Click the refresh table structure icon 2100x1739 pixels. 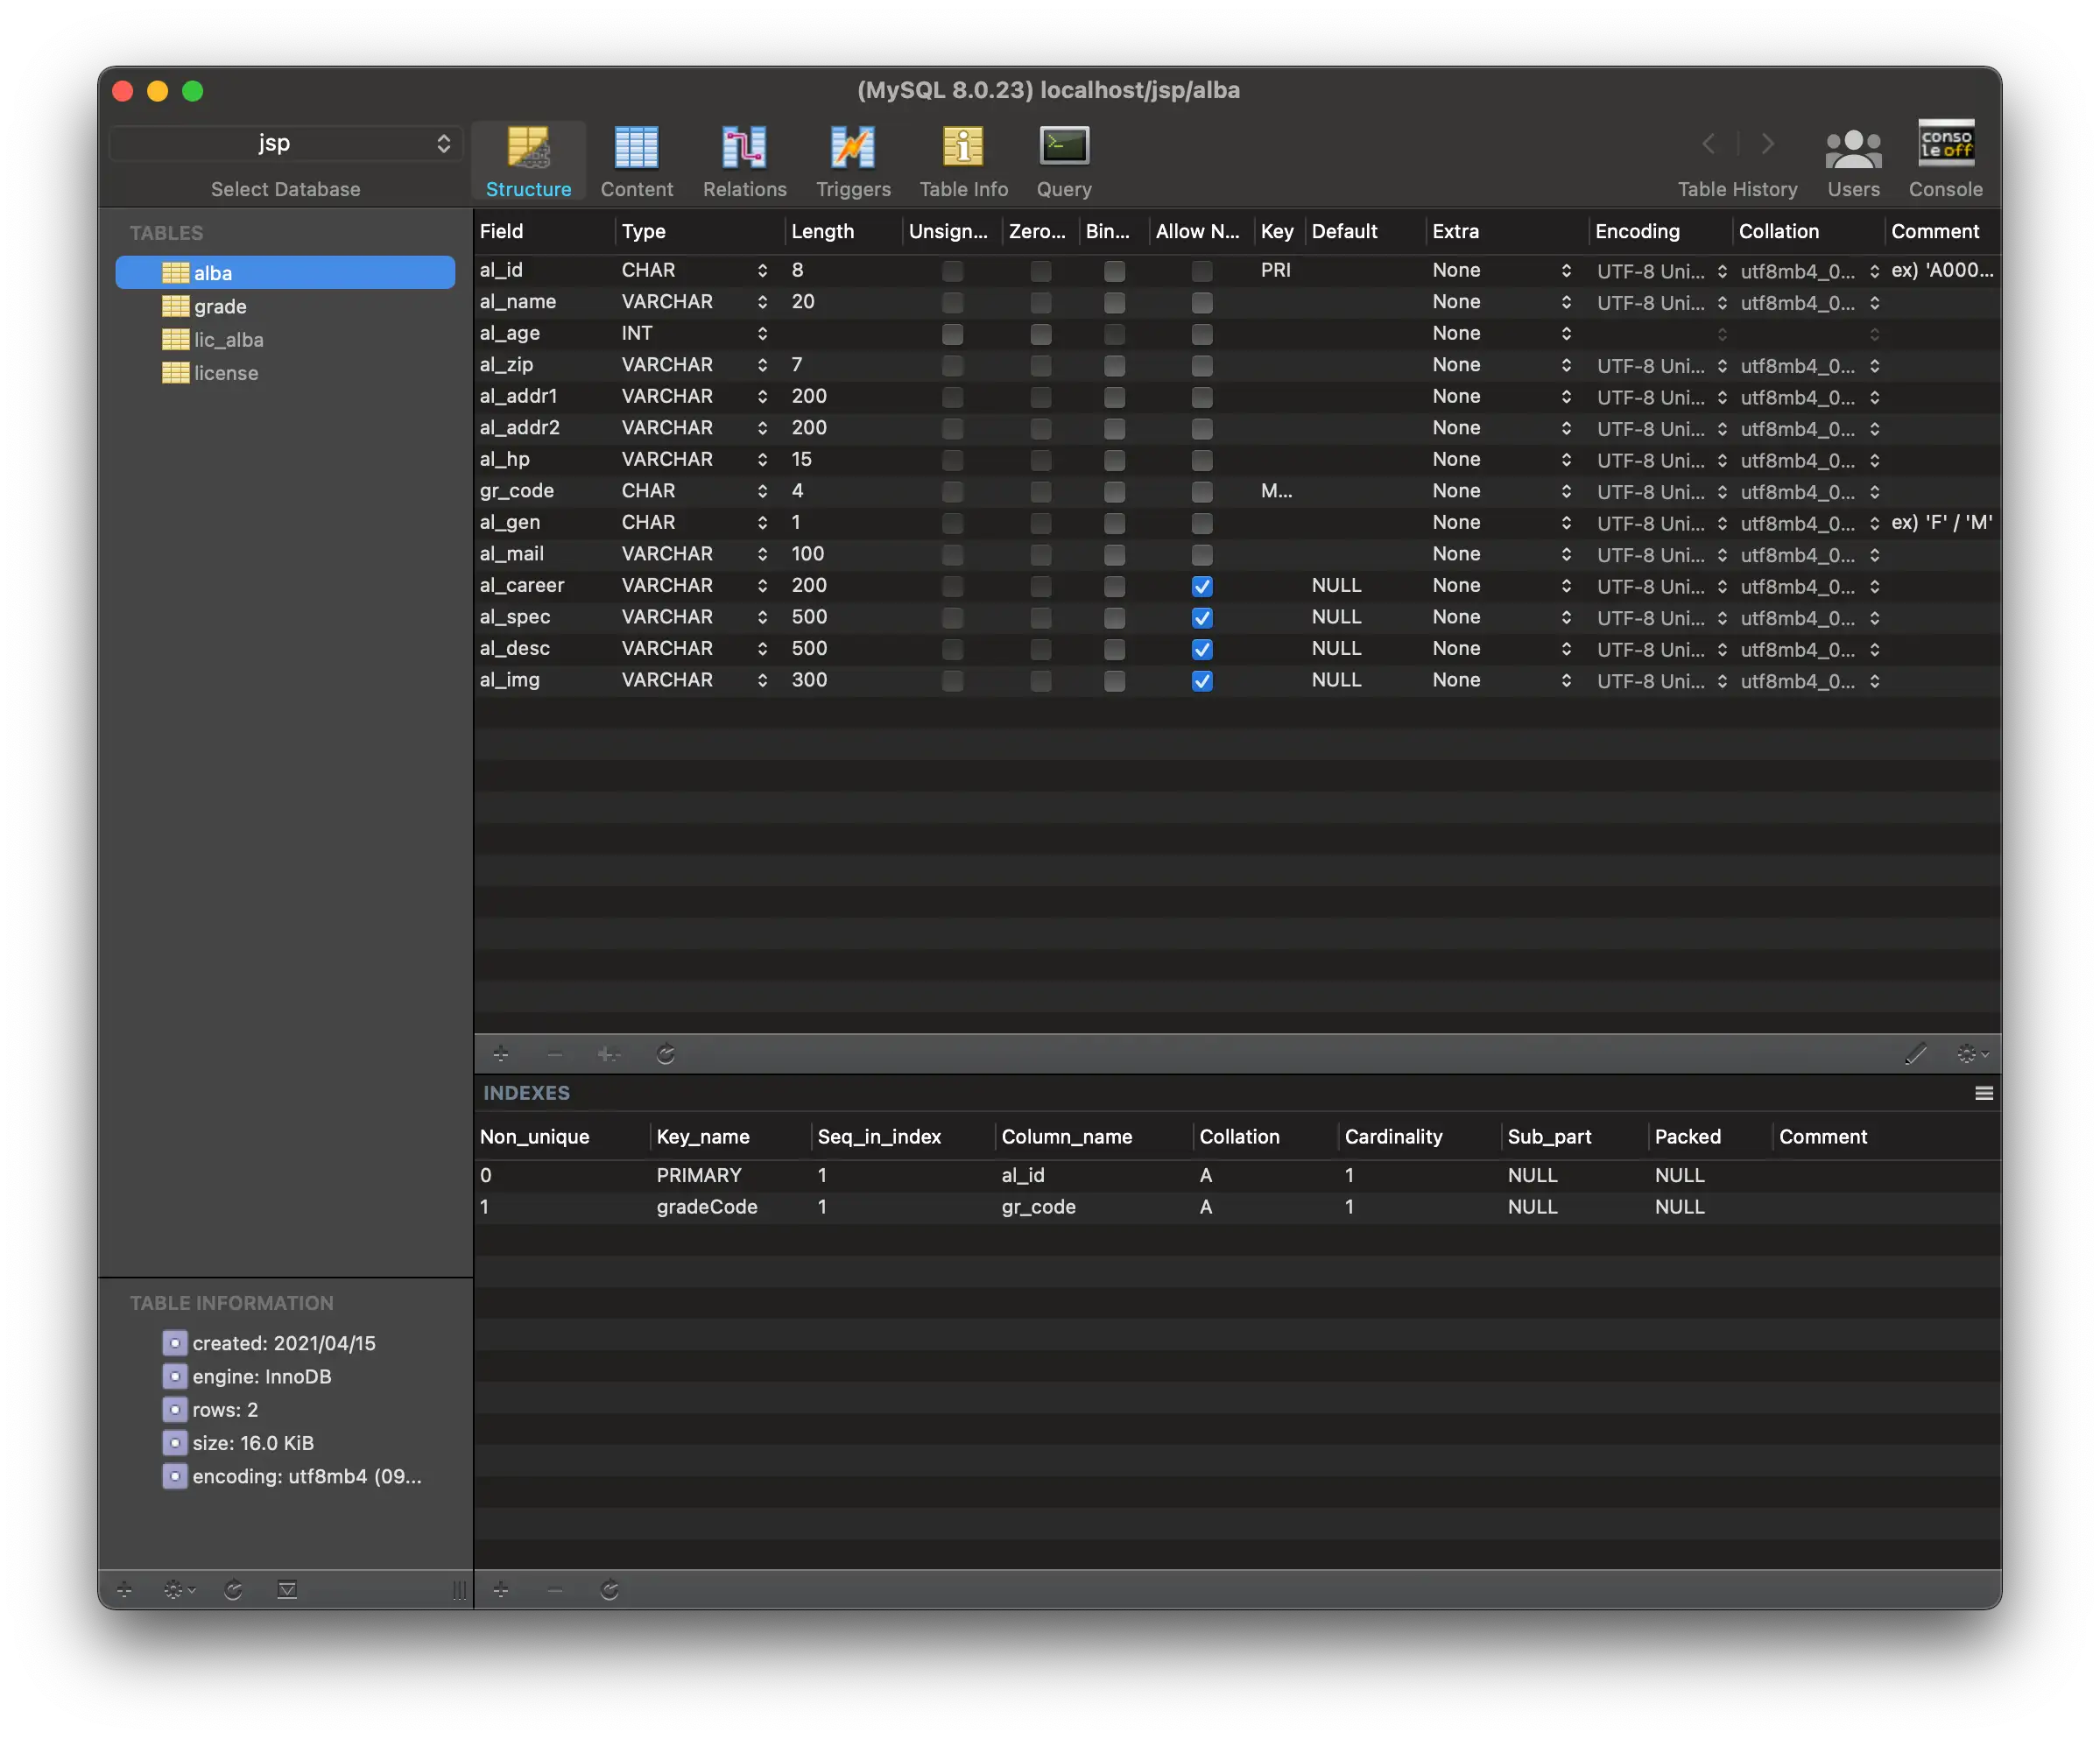coord(666,1054)
